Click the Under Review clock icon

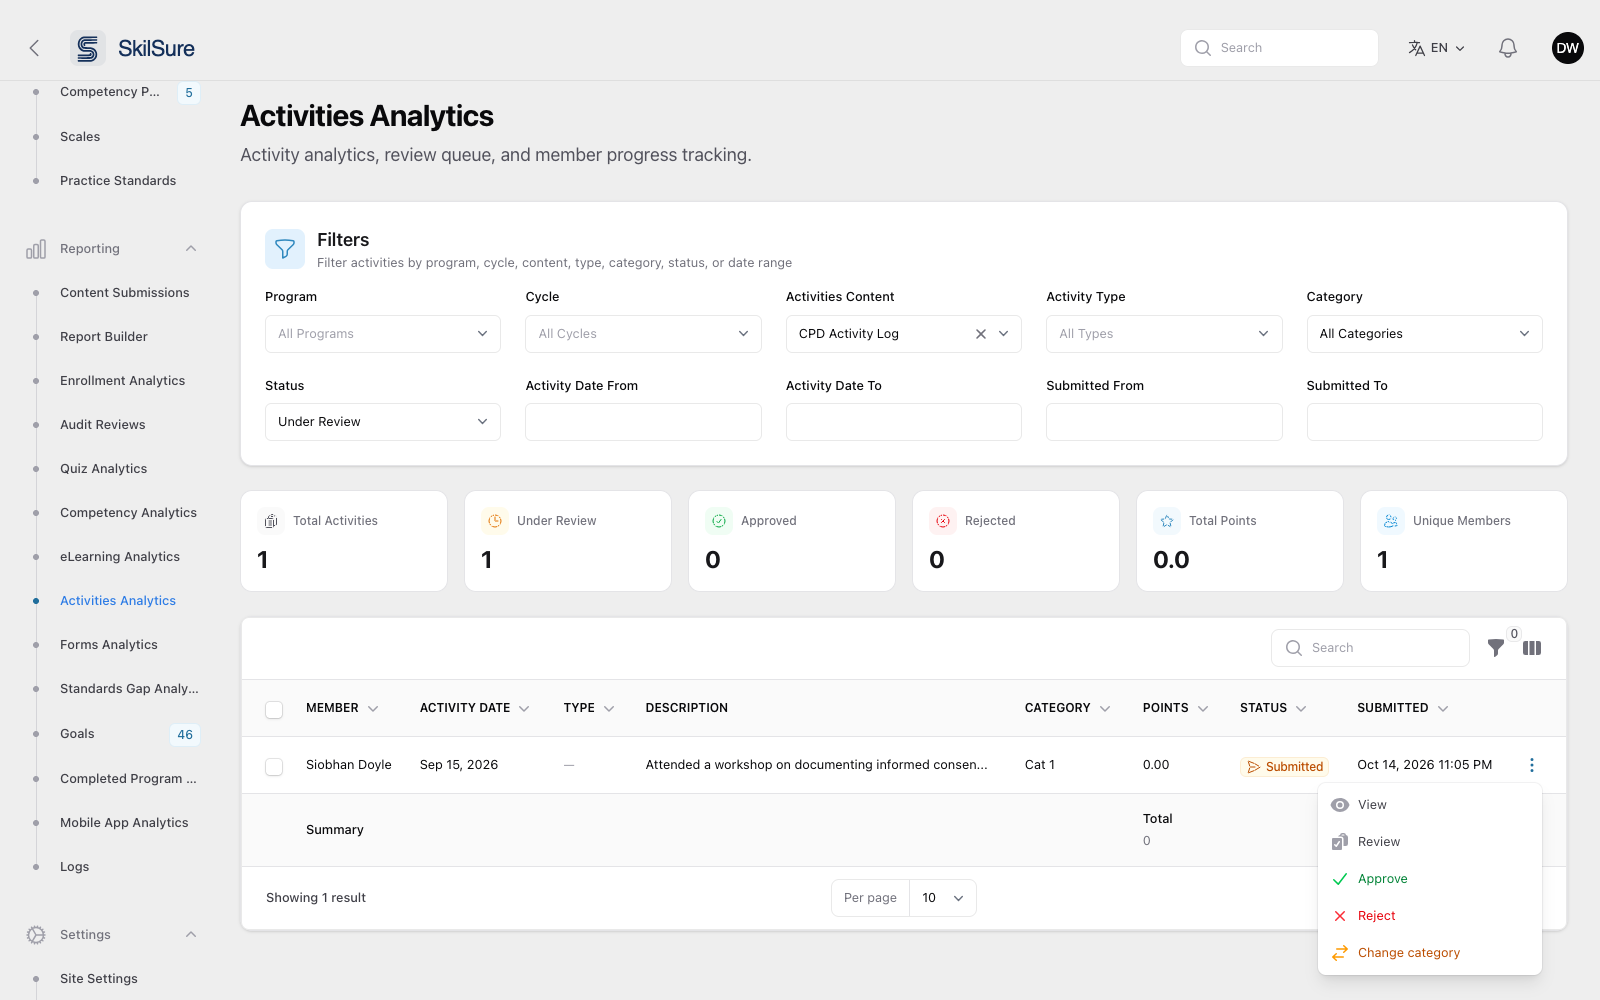tap(494, 521)
